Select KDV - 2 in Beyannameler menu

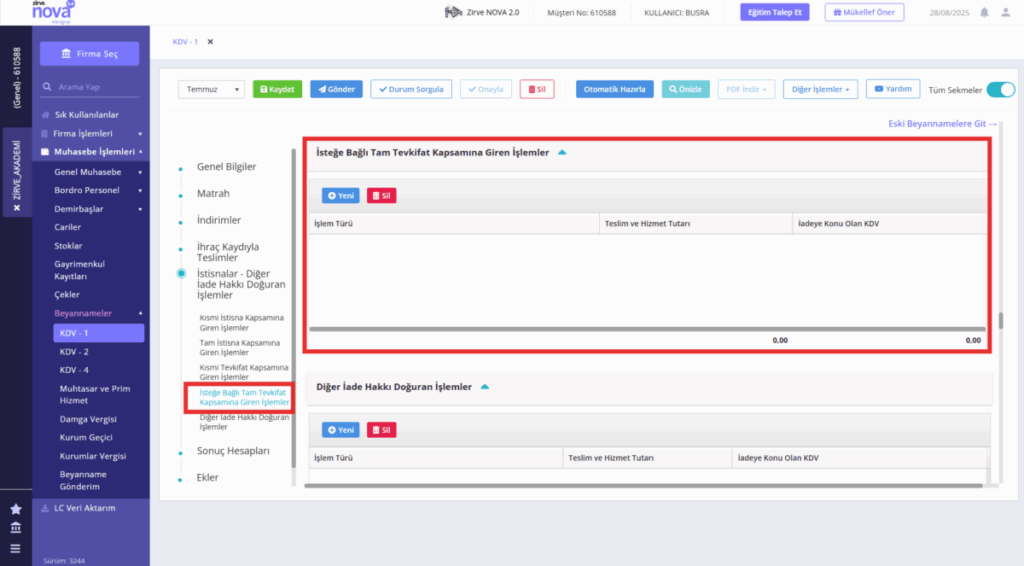coord(74,351)
